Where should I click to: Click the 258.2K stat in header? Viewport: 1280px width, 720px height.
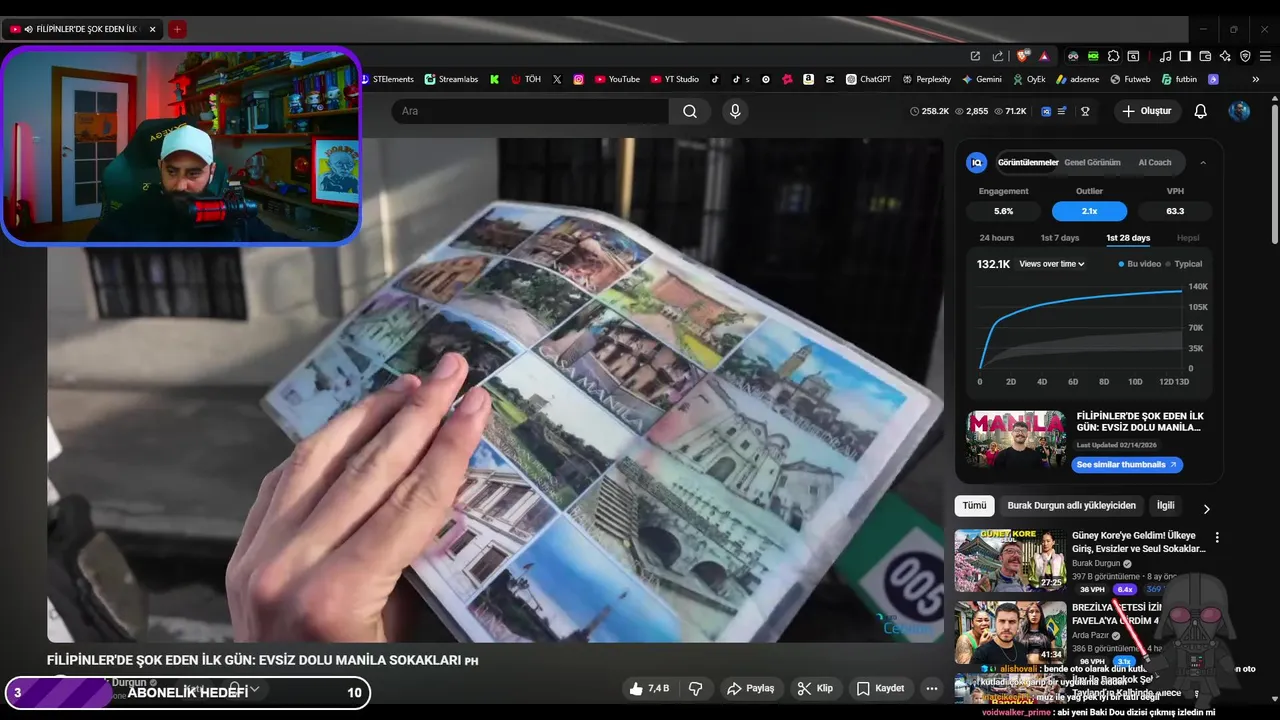(x=929, y=111)
